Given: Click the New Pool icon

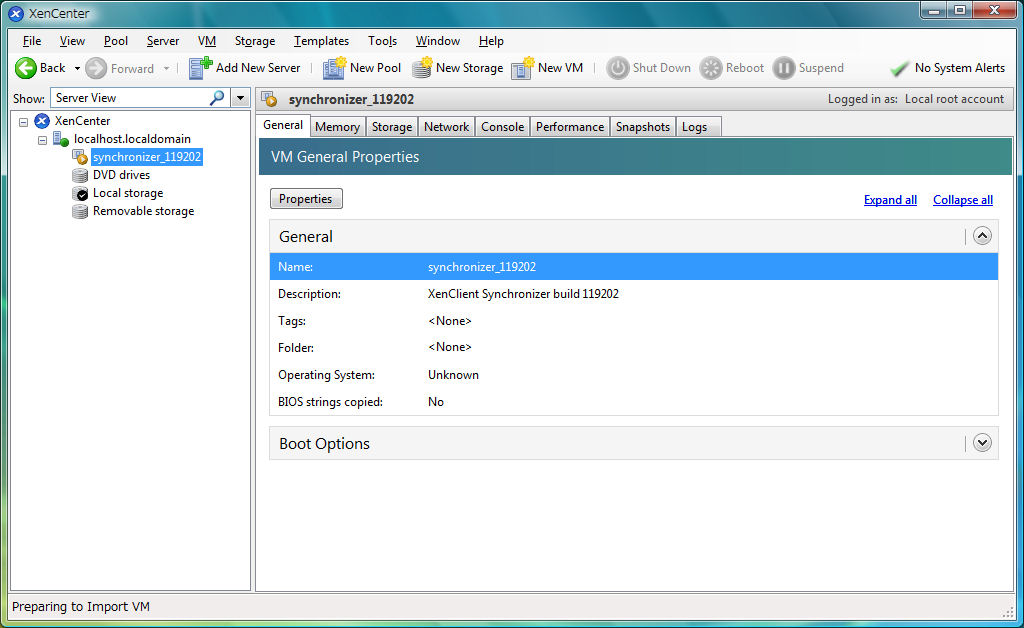Looking at the screenshot, I should pos(334,68).
